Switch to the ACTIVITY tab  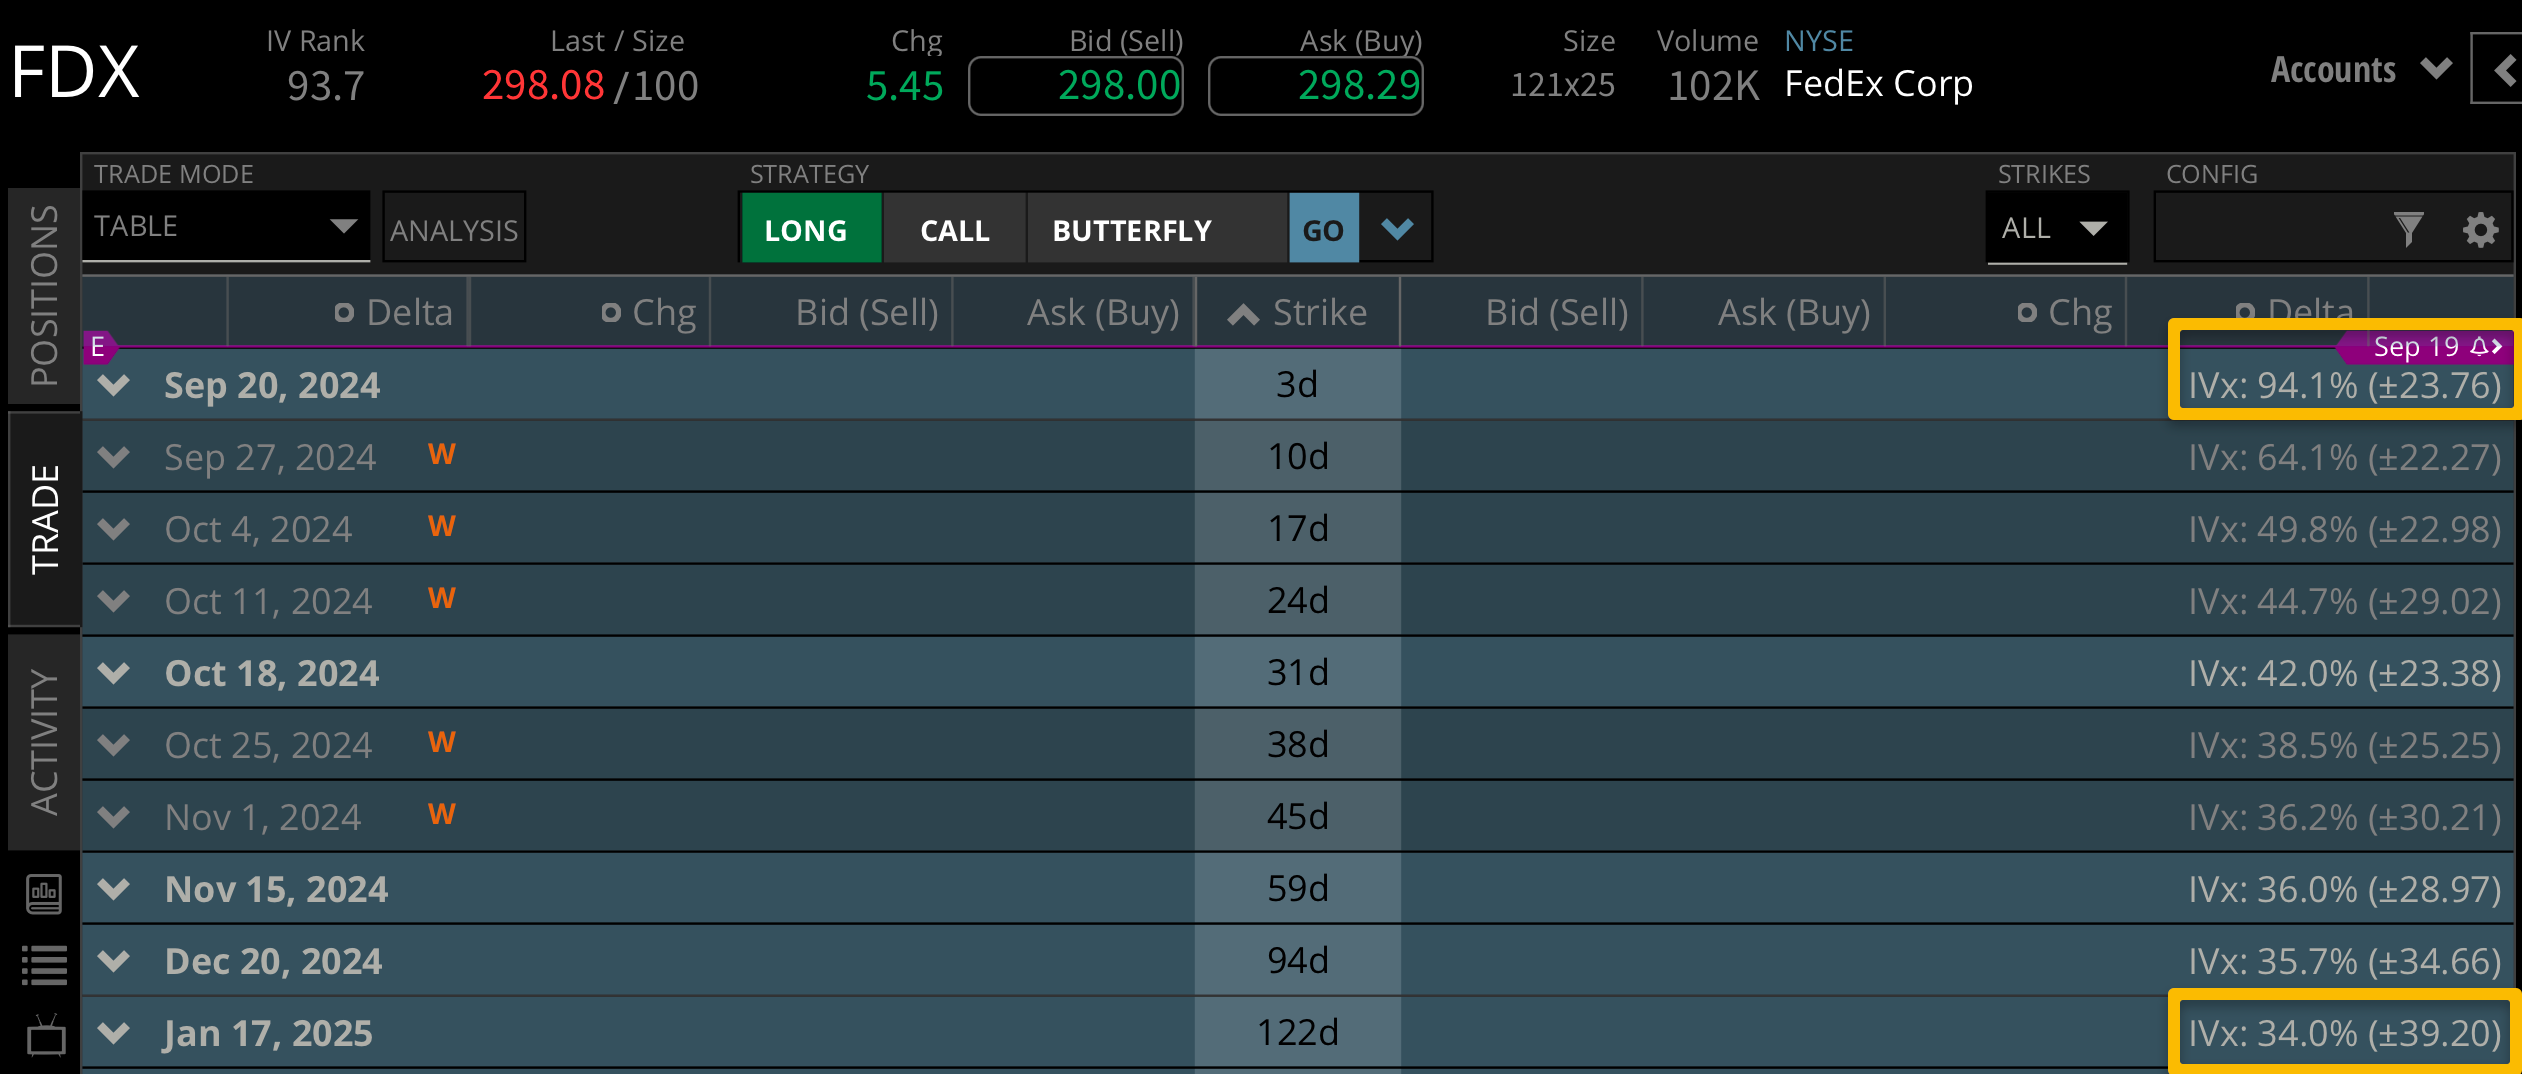tap(44, 741)
